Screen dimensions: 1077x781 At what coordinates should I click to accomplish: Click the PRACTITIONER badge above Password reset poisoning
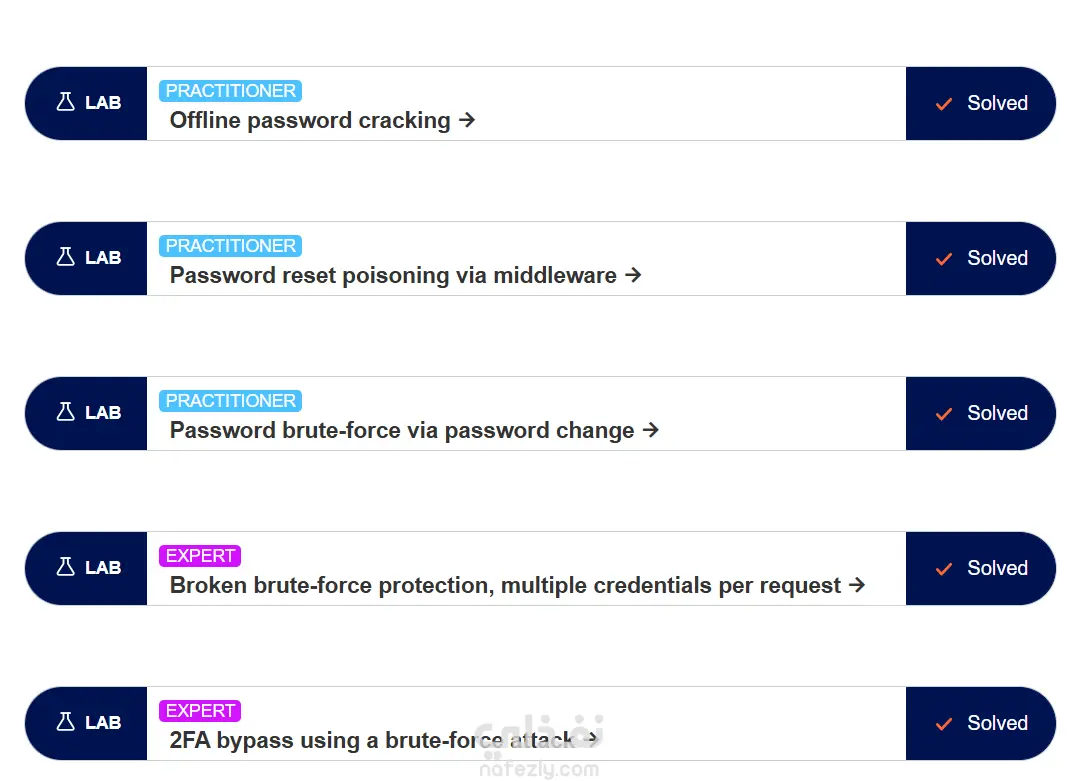pos(230,246)
